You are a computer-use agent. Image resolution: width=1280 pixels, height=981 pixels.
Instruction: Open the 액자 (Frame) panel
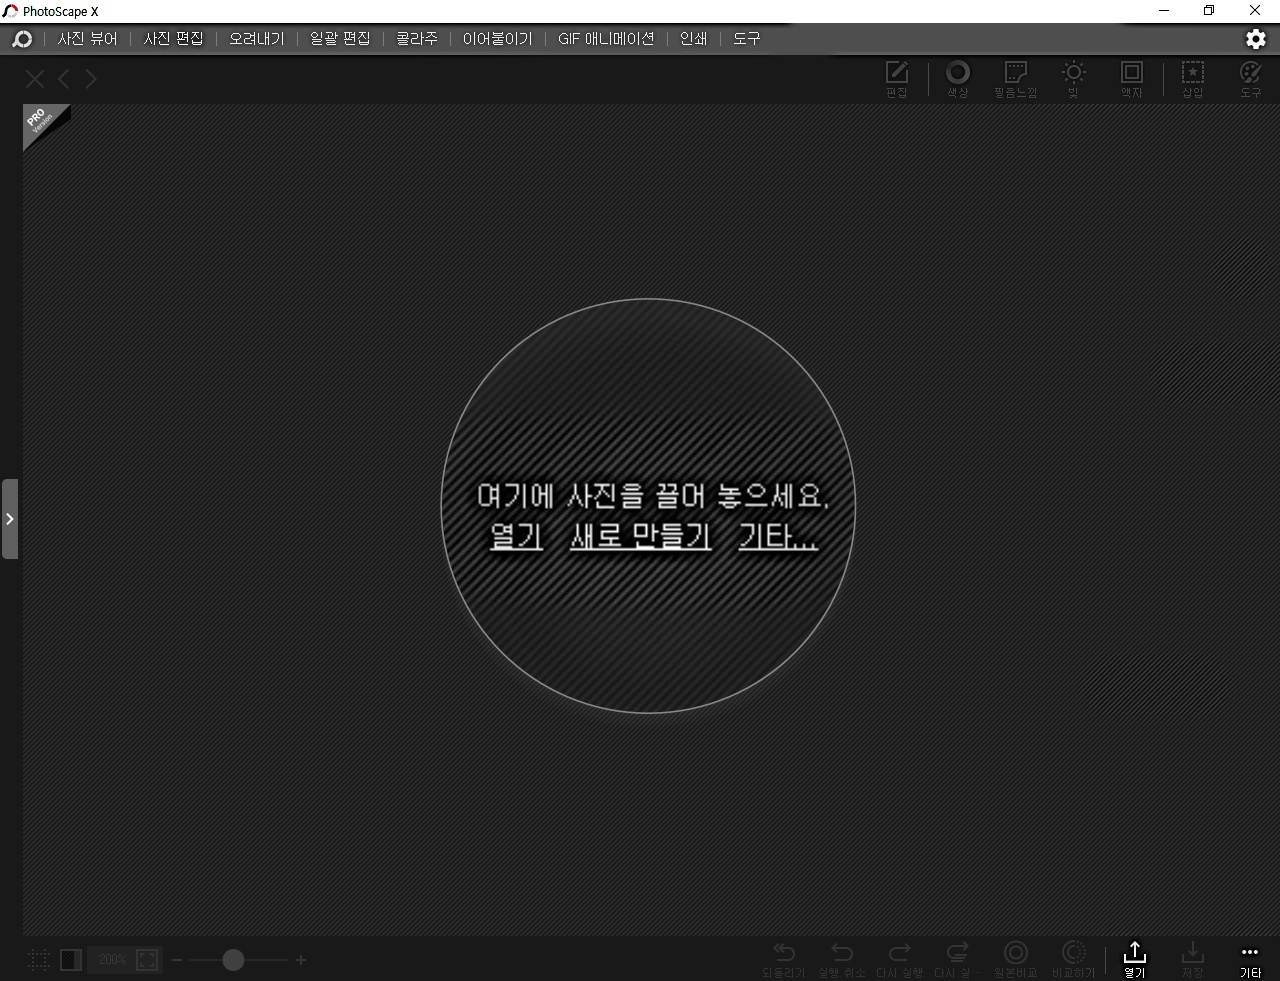(1131, 79)
